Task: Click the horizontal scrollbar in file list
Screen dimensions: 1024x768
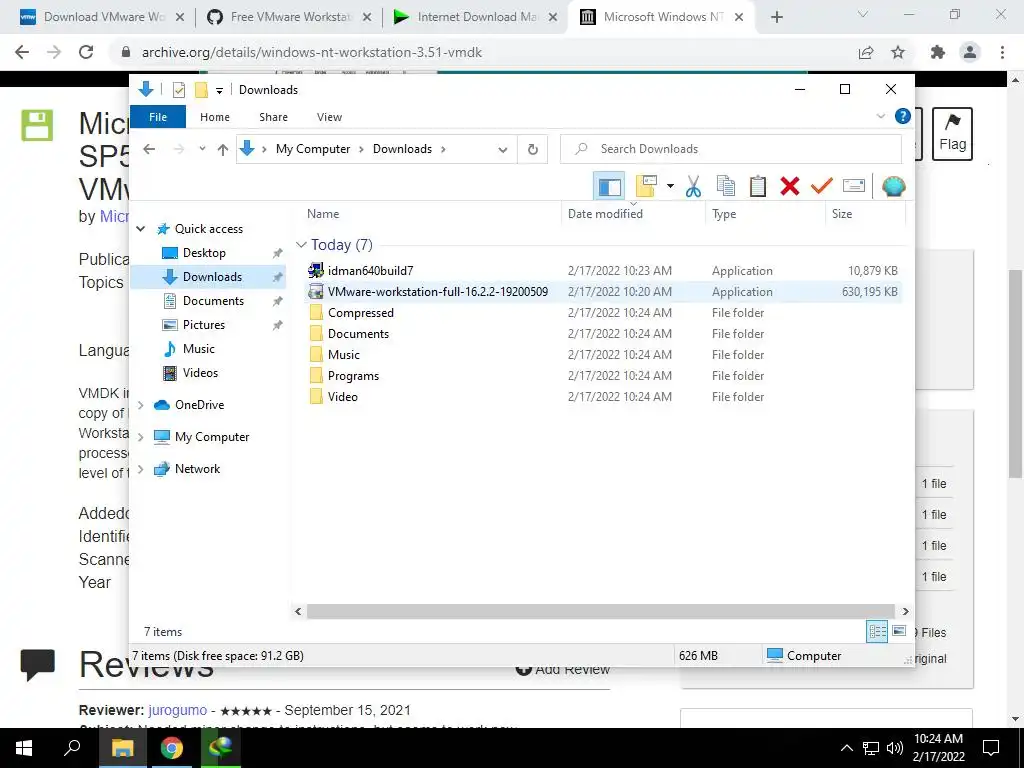Action: [x=600, y=612]
